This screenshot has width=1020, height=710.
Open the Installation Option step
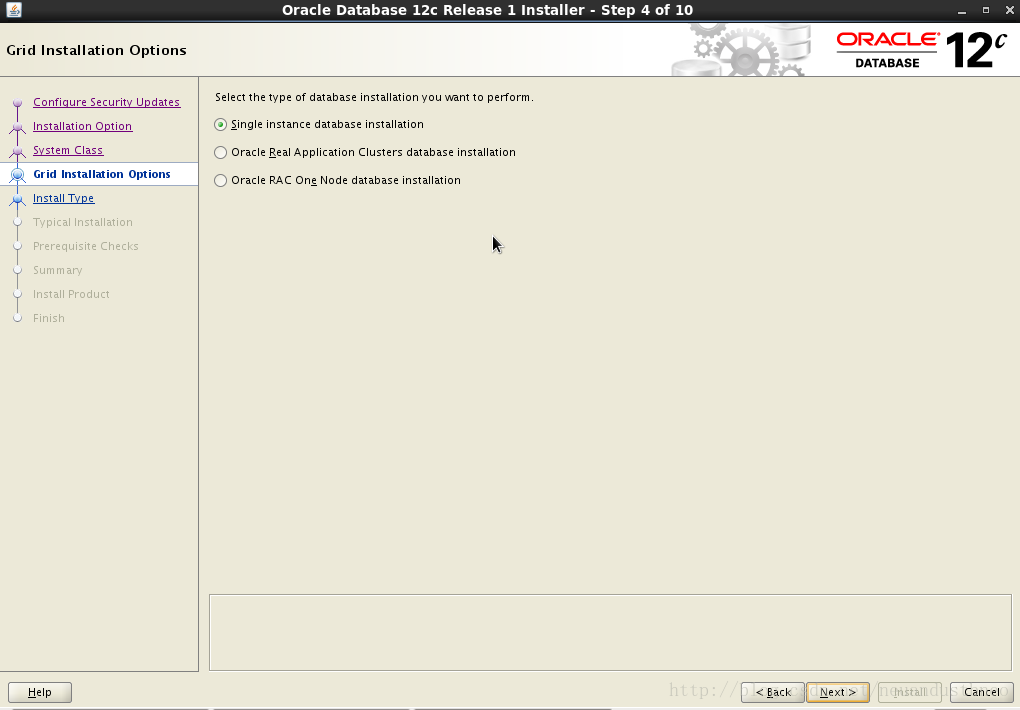click(x=83, y=126)
